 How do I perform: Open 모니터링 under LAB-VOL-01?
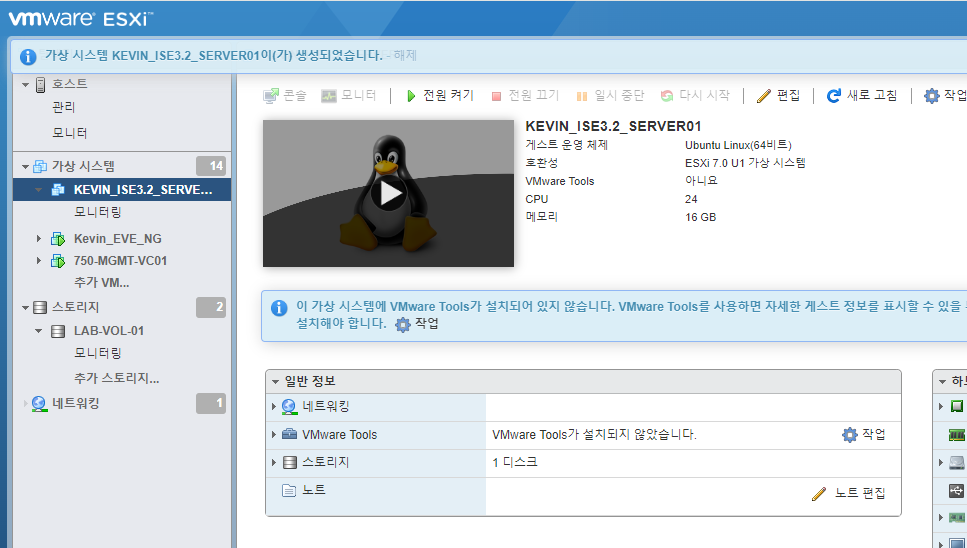(97, 353)
